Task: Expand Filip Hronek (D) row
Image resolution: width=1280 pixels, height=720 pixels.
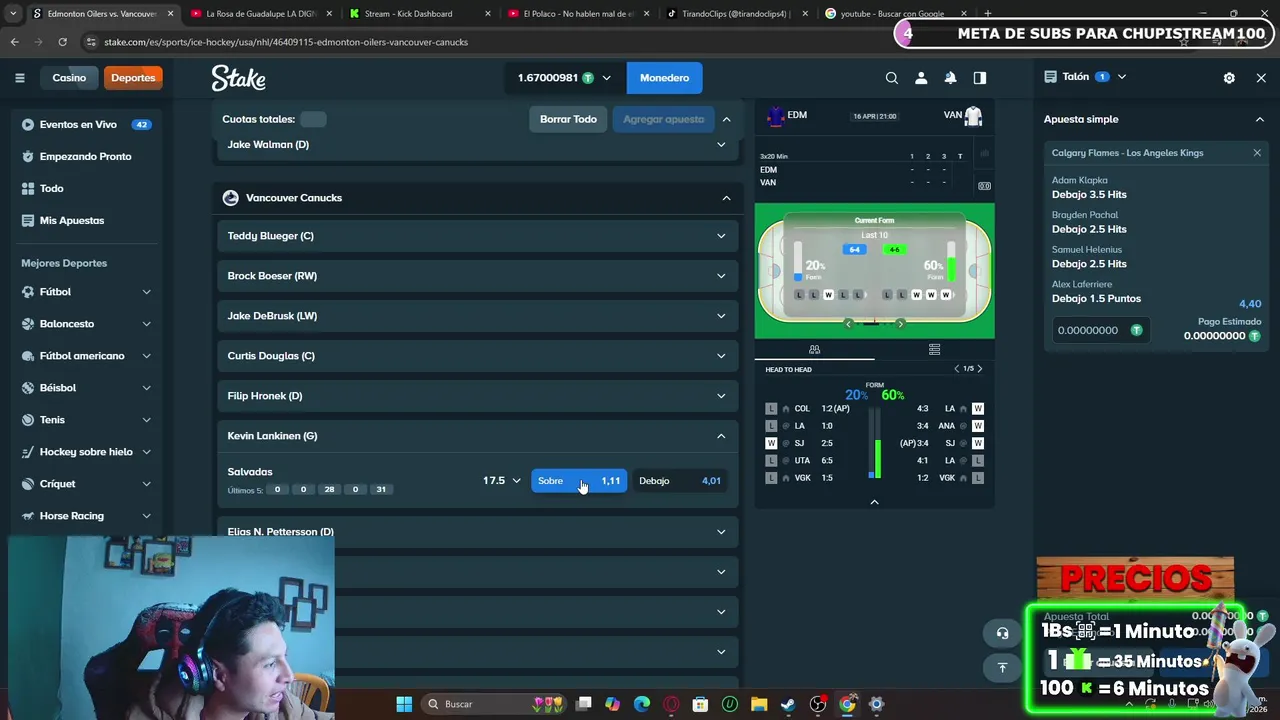Action: [x=477, y=396]
